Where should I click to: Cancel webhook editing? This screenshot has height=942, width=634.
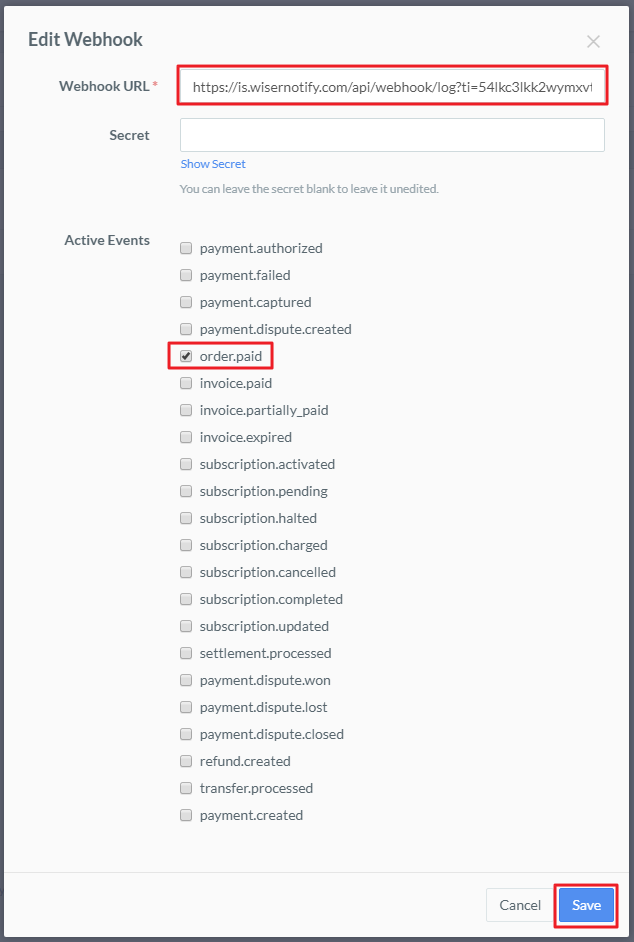[520, 905]
